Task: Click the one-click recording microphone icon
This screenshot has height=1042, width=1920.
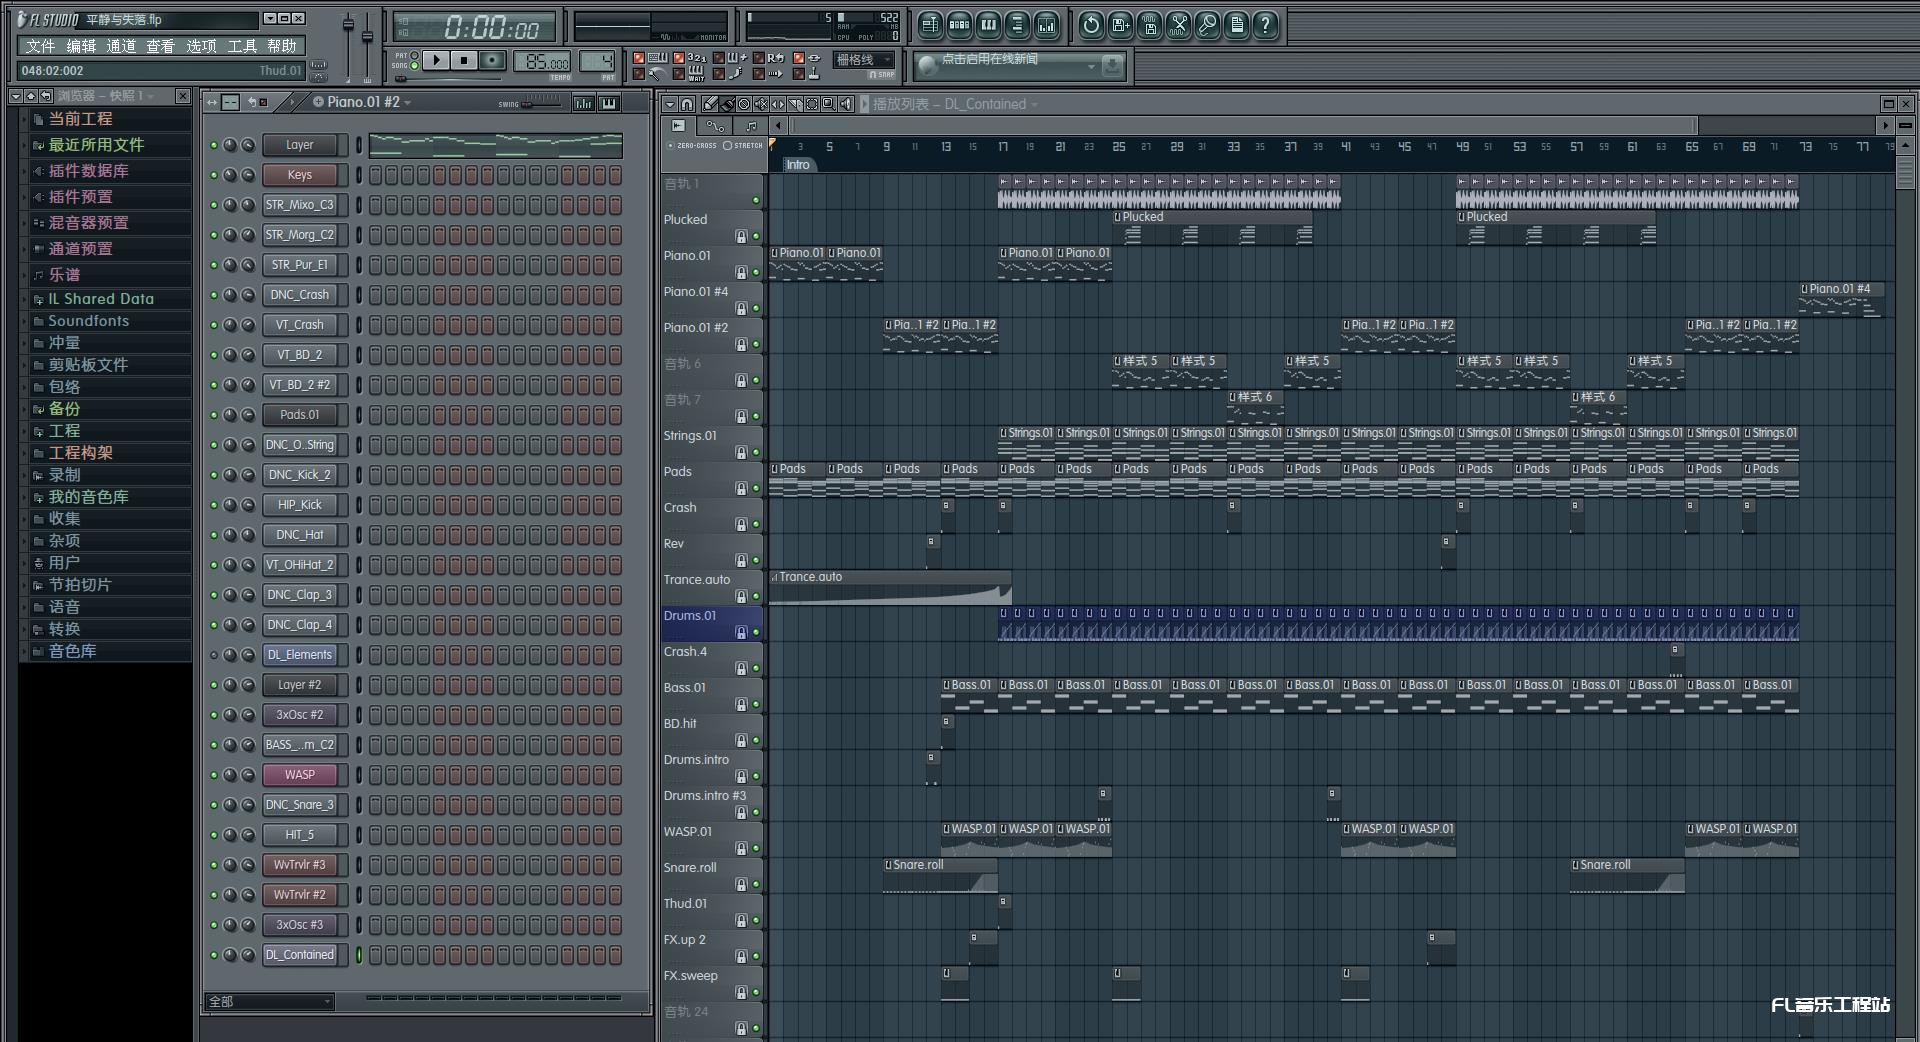Action: click(1207, 25)
